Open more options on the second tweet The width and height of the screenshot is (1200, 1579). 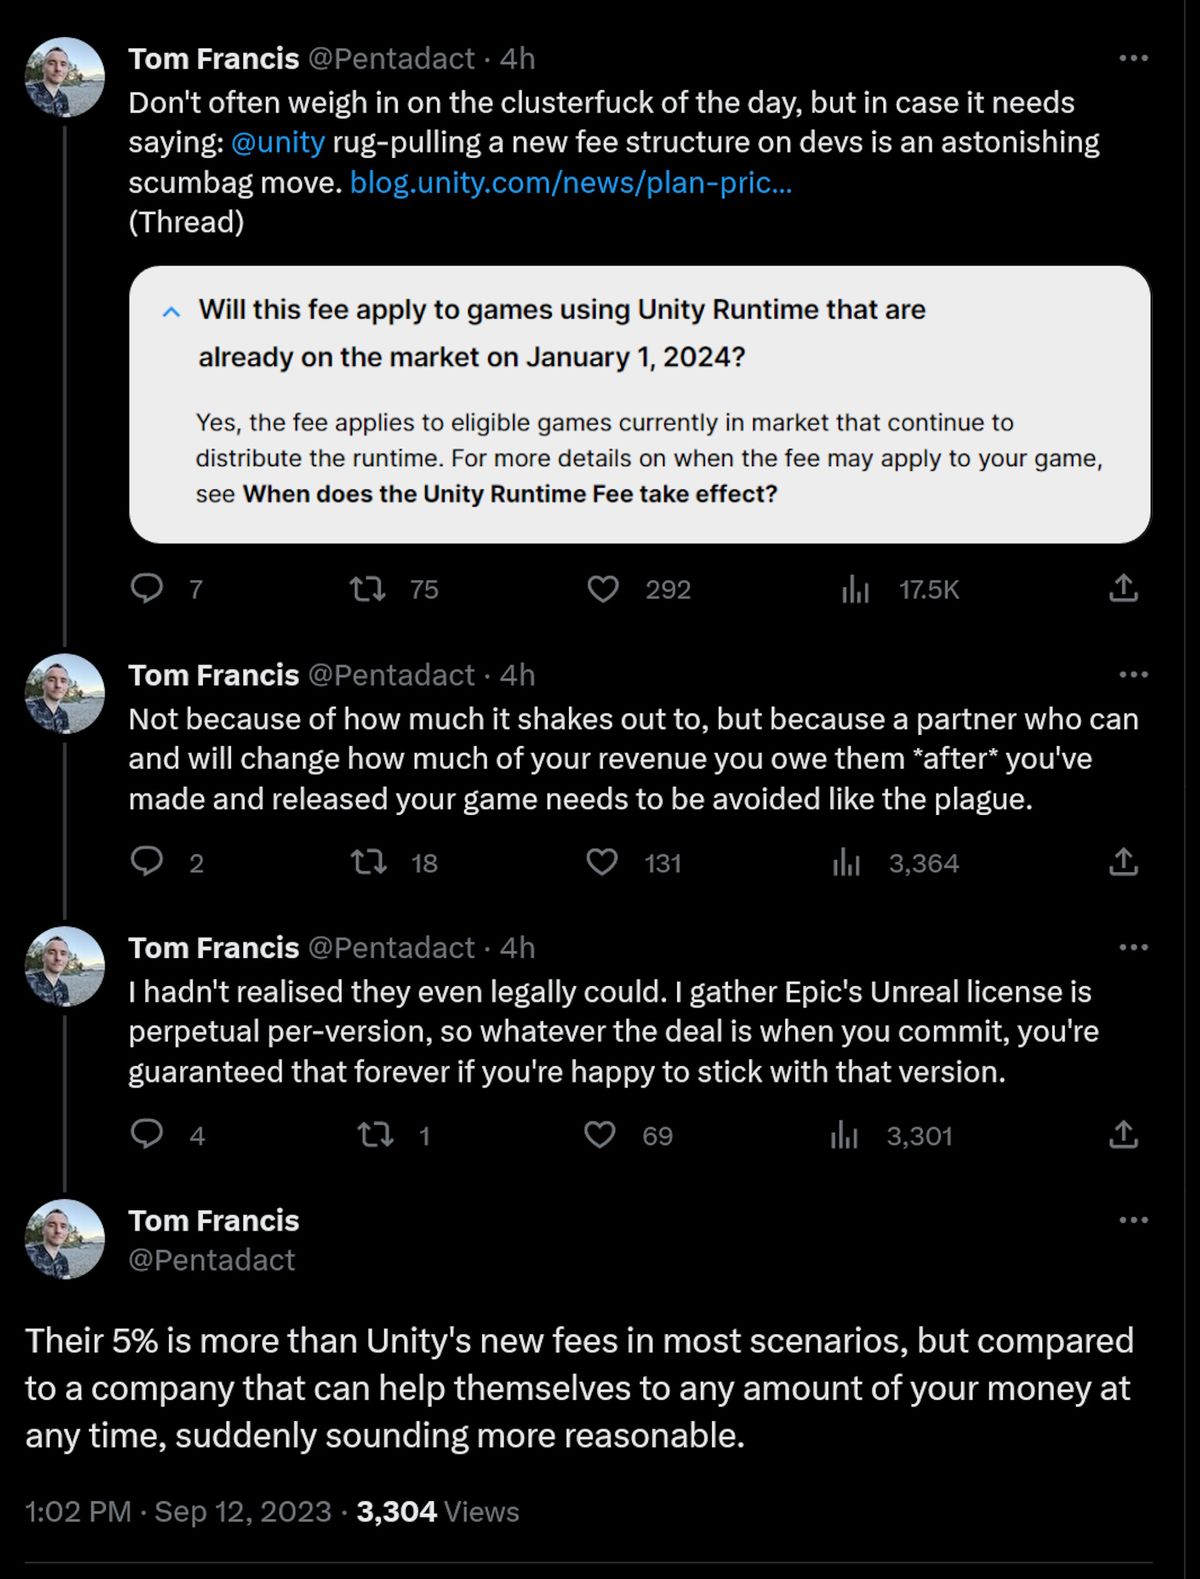coord(1133,675)
